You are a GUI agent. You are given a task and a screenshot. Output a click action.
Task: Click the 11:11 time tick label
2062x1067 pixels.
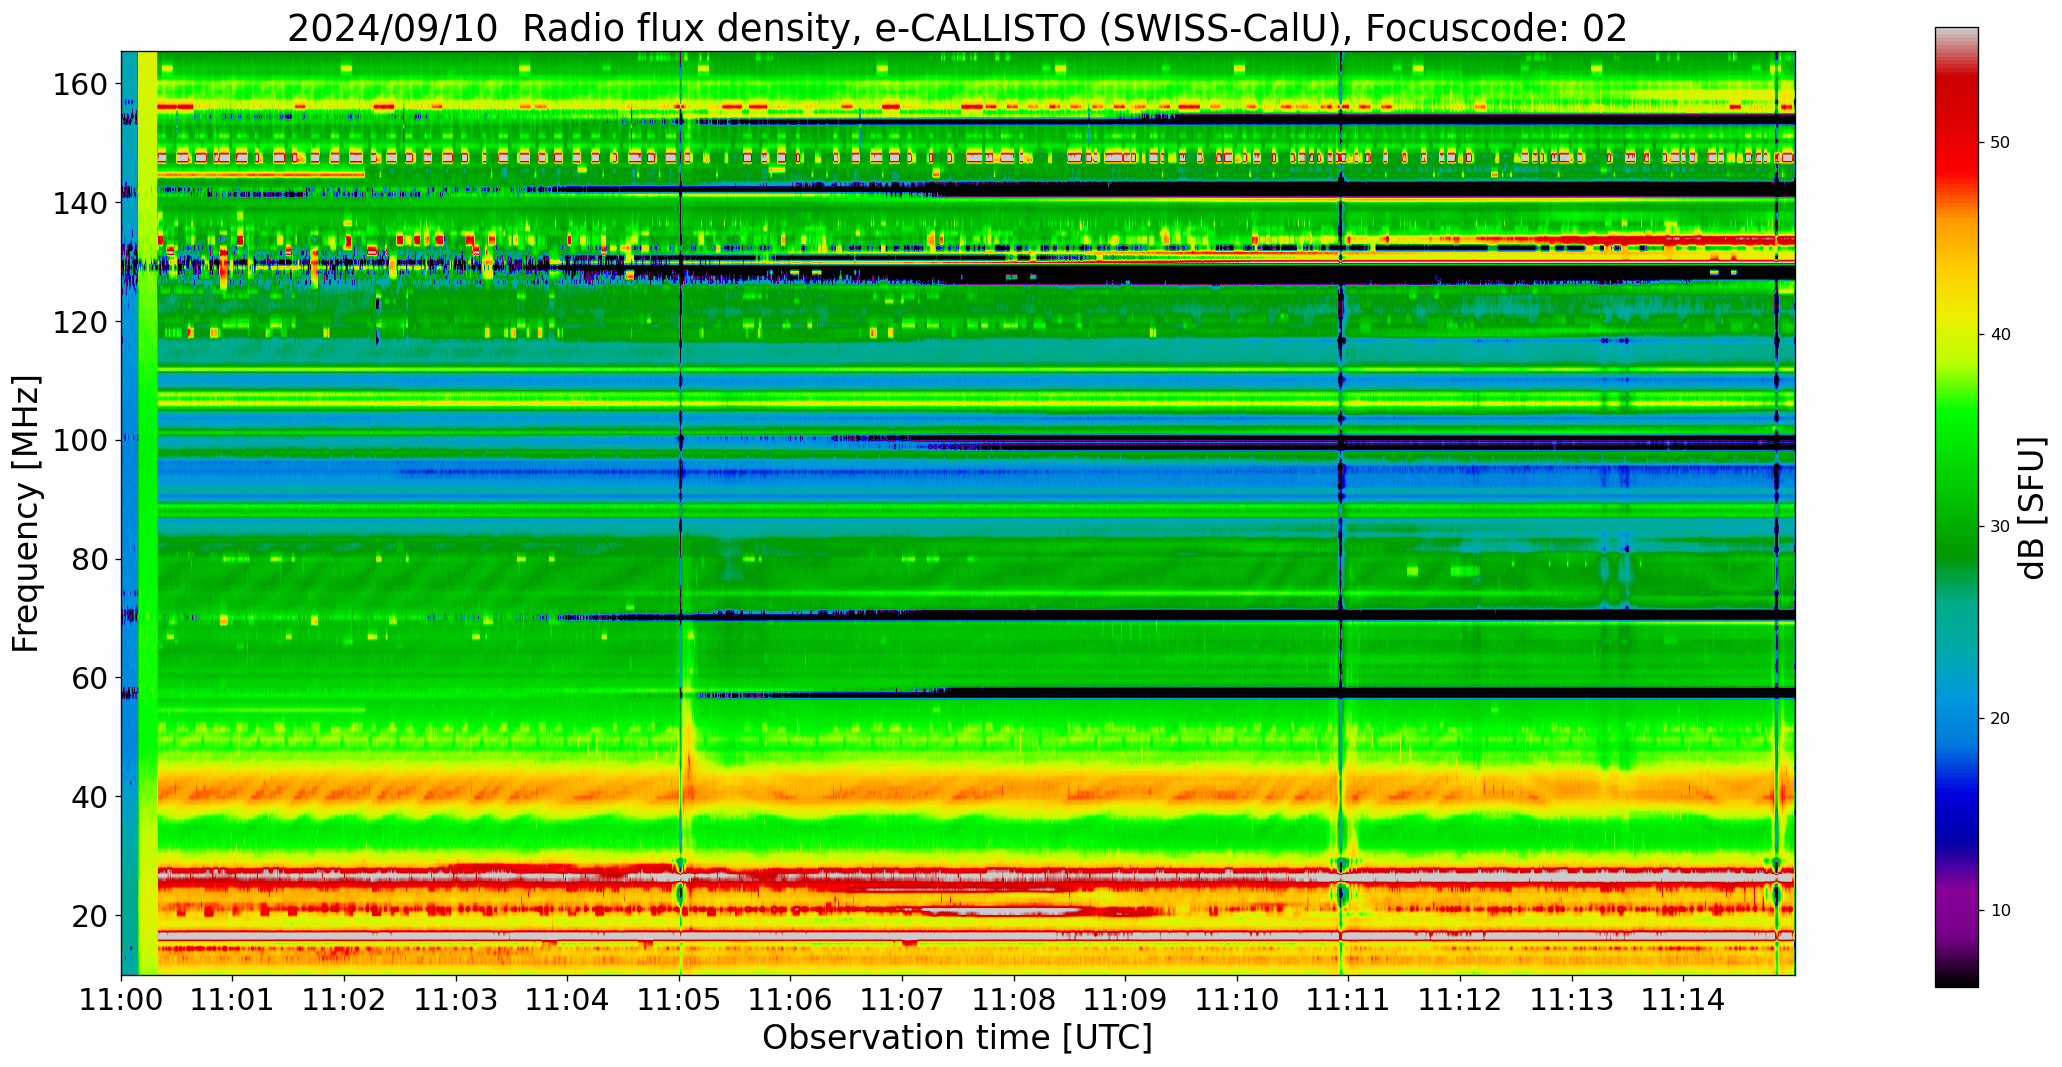pos(1349,998)
